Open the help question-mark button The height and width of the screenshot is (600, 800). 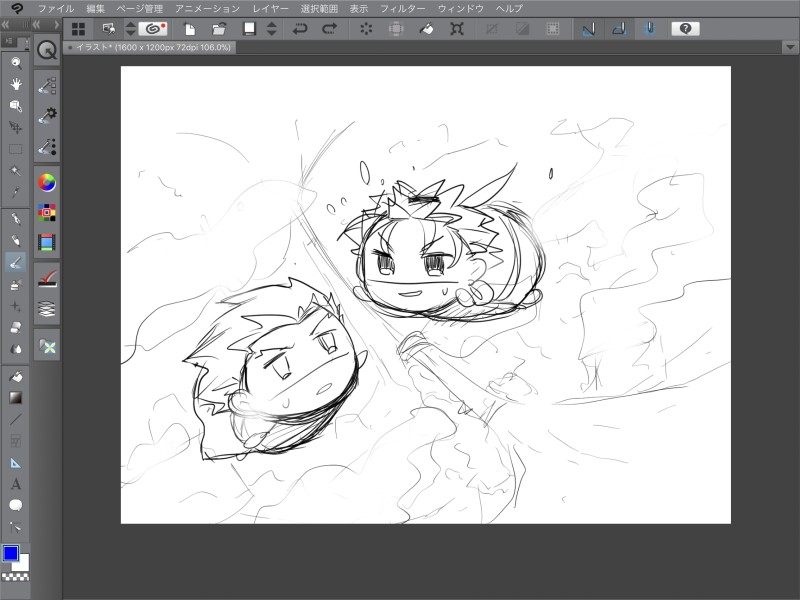[x=685, y=29]
